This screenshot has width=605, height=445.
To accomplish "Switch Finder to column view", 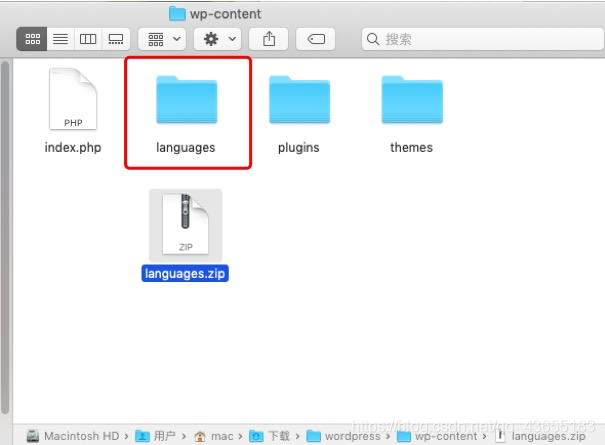I will pos(88,39).
